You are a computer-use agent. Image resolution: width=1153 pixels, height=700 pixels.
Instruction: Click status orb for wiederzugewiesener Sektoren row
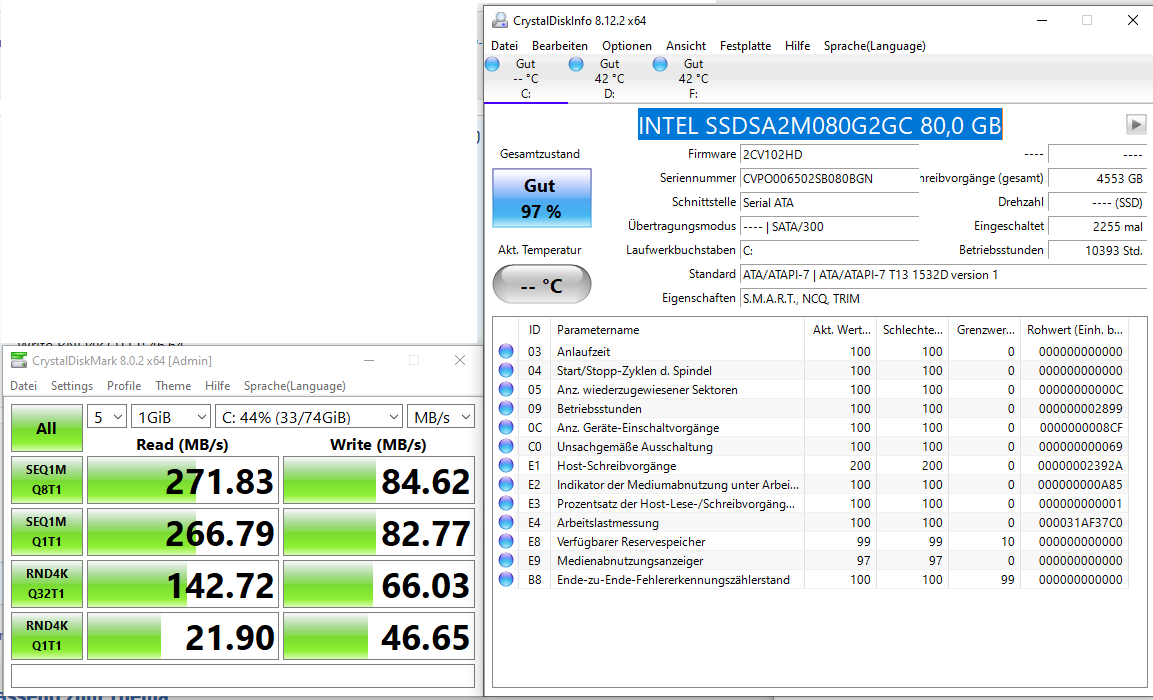pos(506,390)
